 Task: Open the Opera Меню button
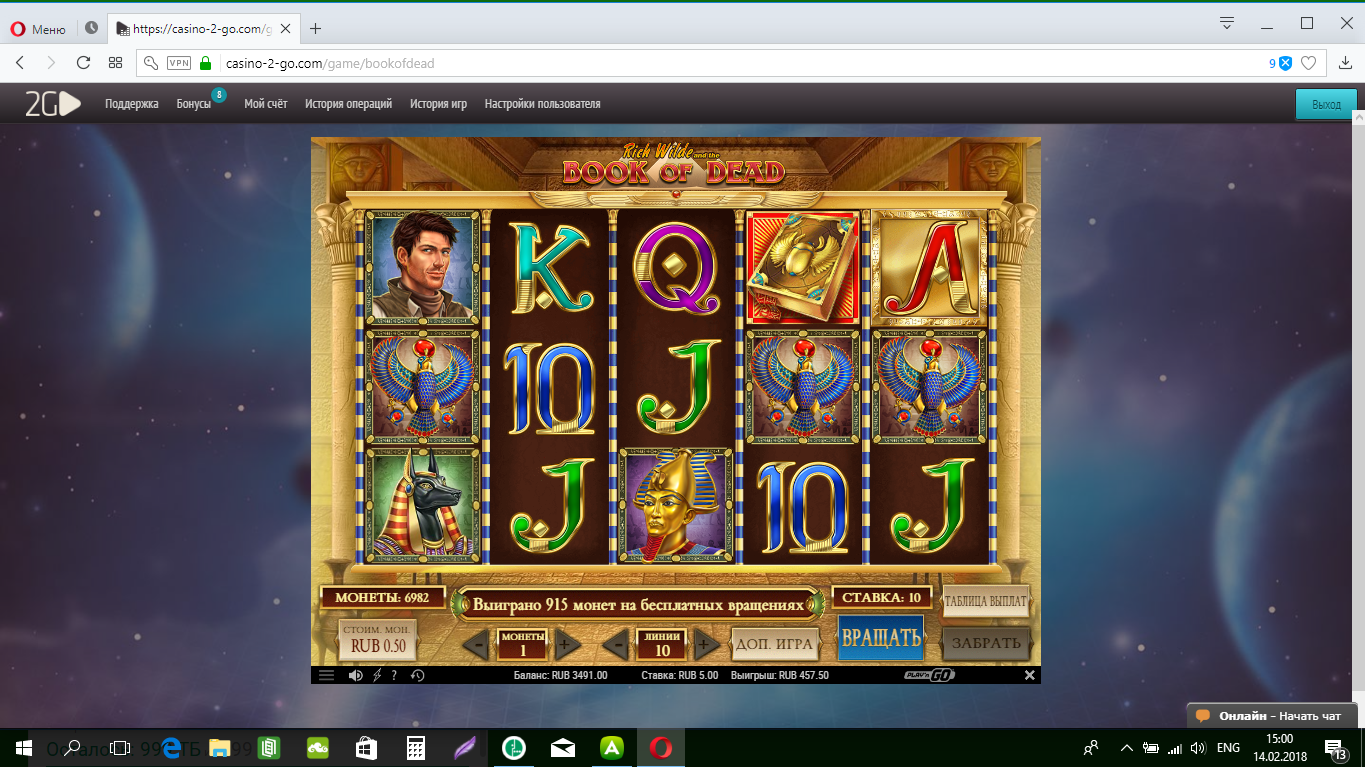pyautogui.click(x=38, y=29)
